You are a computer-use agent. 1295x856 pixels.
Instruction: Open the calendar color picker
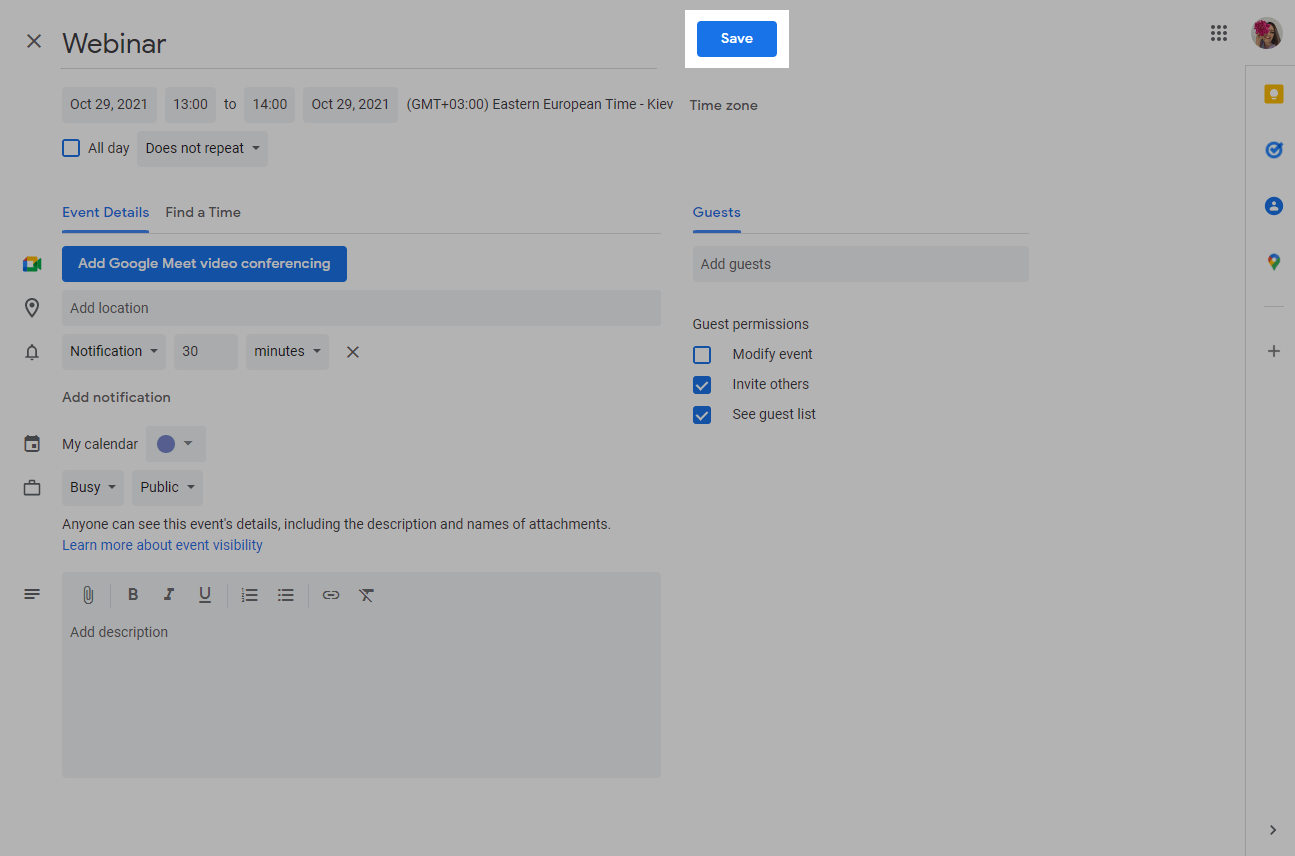[176, 444]
